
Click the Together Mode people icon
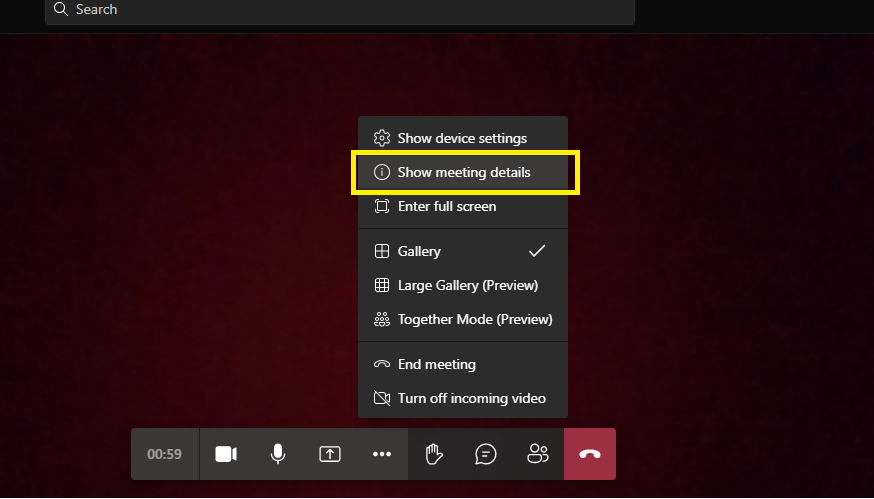[382, 319]
